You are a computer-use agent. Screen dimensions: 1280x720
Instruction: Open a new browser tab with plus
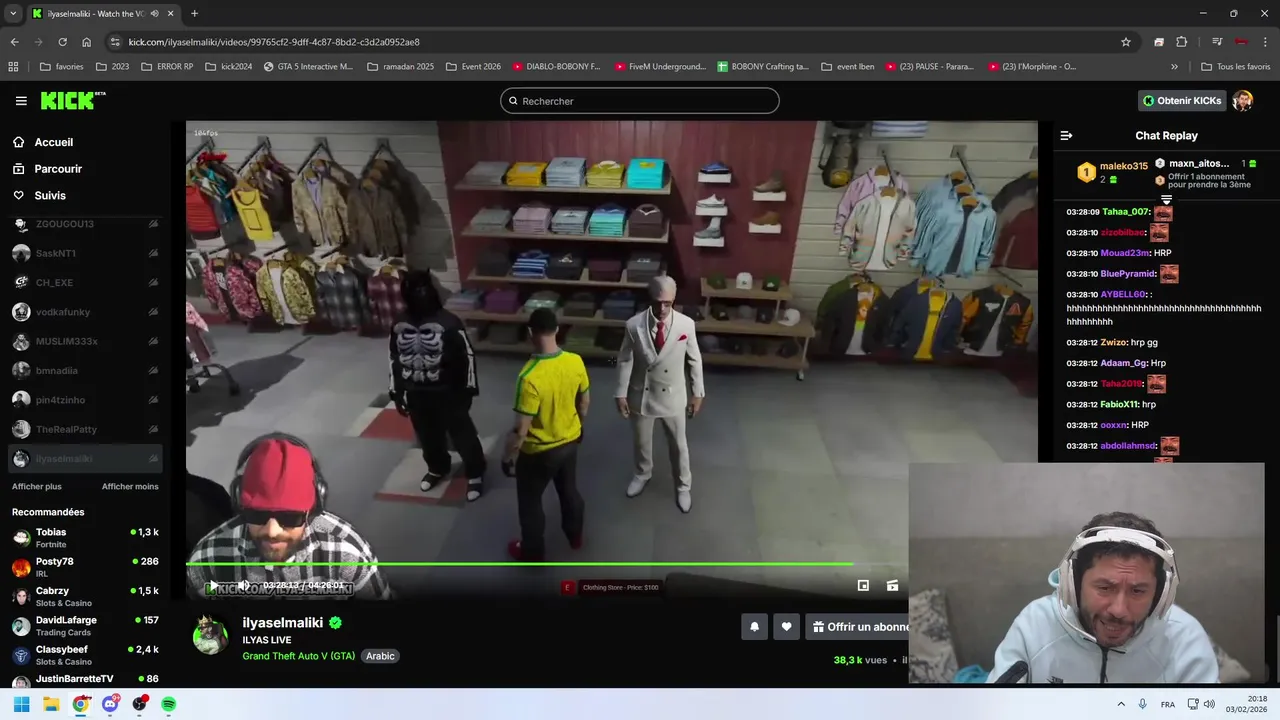coord(194,13)
